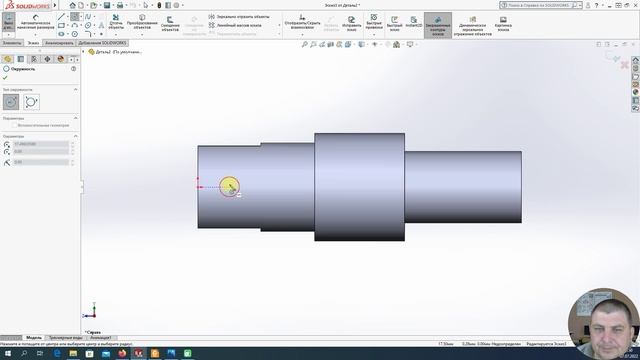Click the Convert Entities (Преобразование объектов) tool
Screen dimensions: 640x360
(x=142, y=22)
